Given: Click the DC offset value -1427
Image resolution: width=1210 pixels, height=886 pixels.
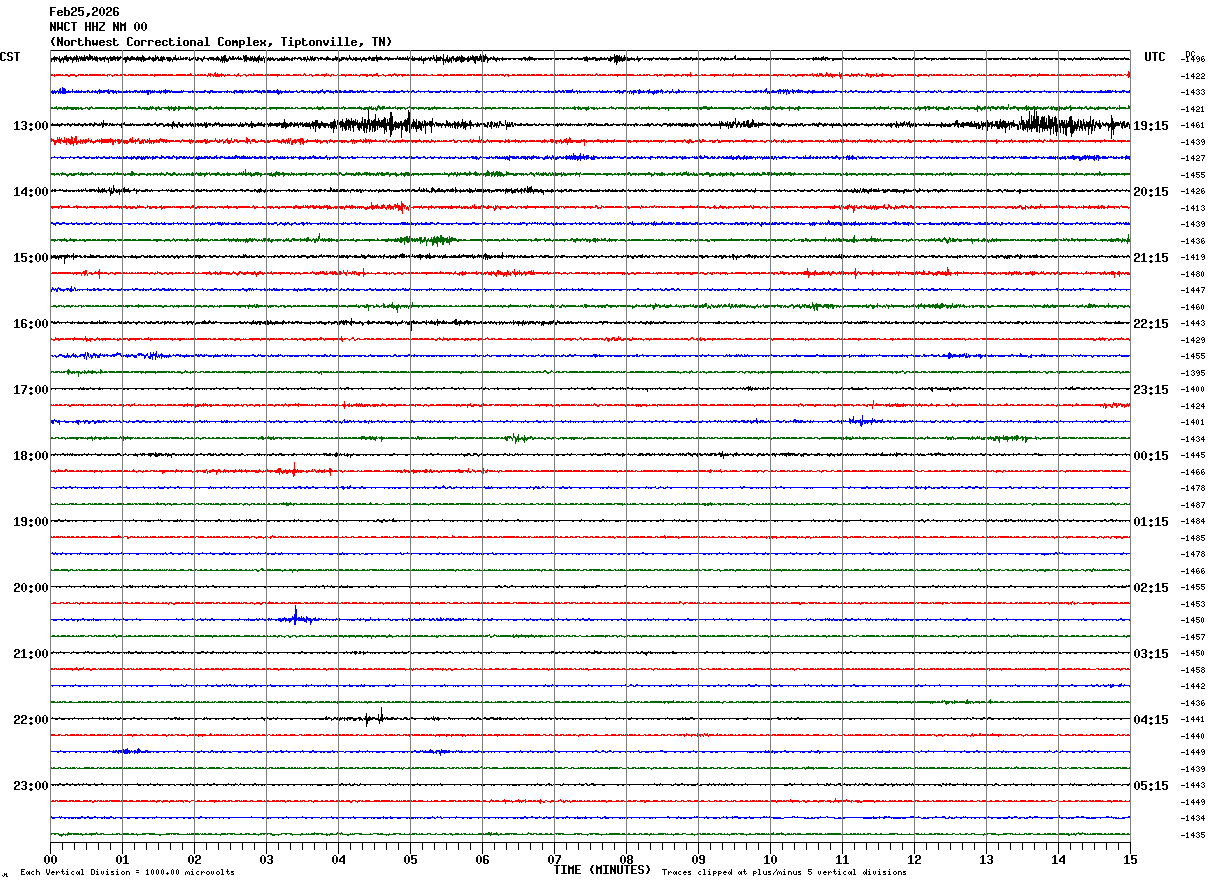Looking at the screenshot, I should pyautogui.click(x=1192, y=159).
